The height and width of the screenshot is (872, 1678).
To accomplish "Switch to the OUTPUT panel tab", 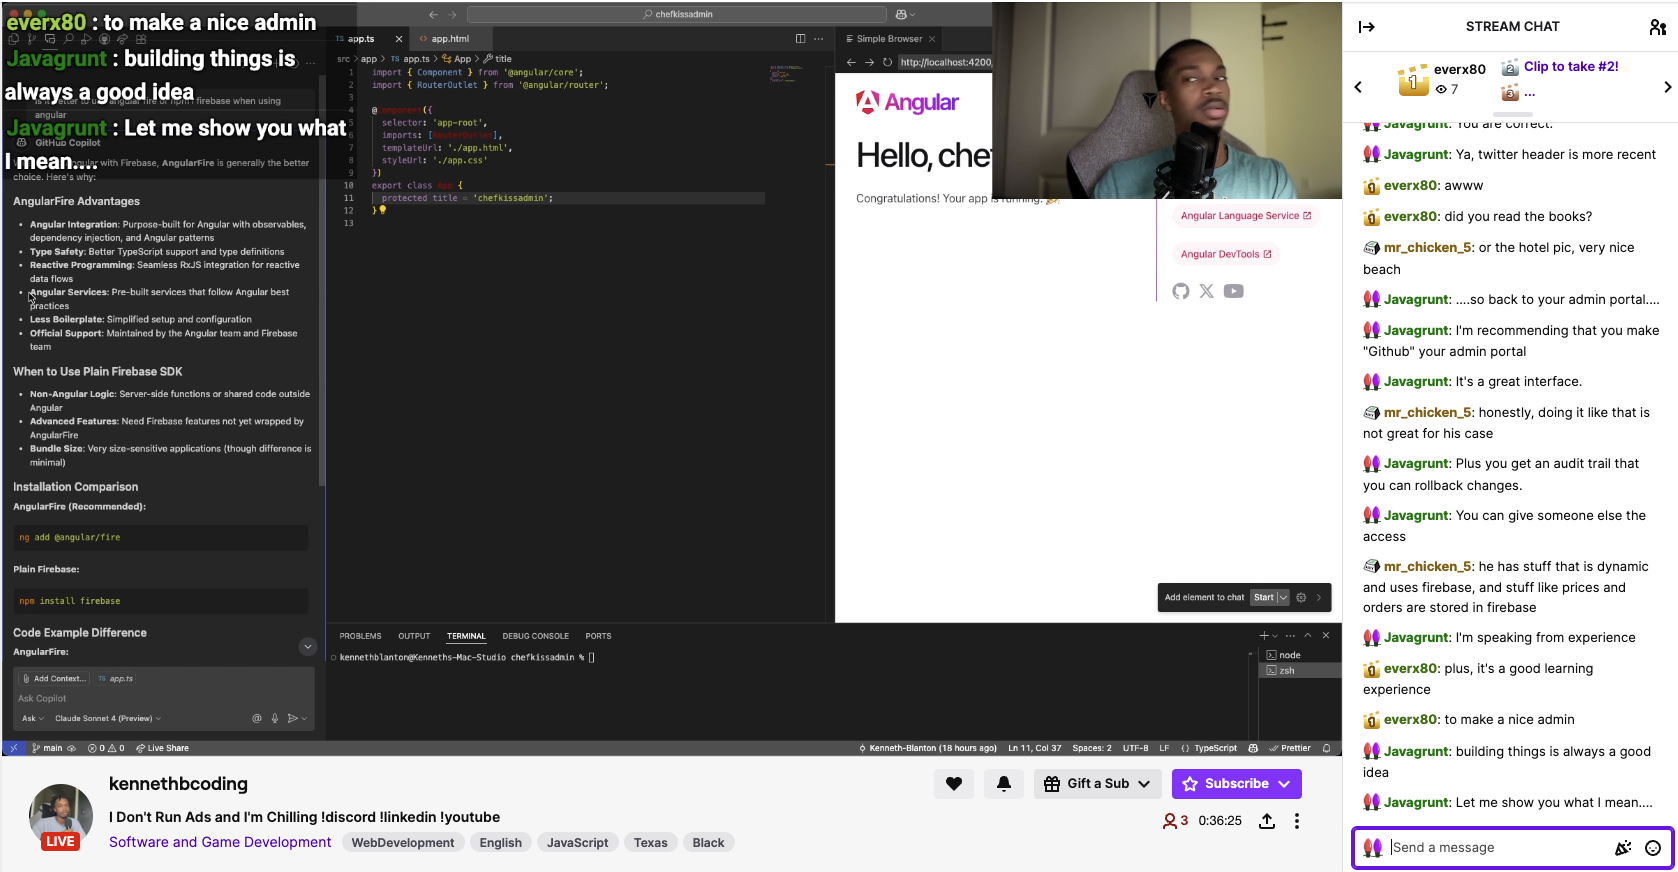I will coord(414,636).
